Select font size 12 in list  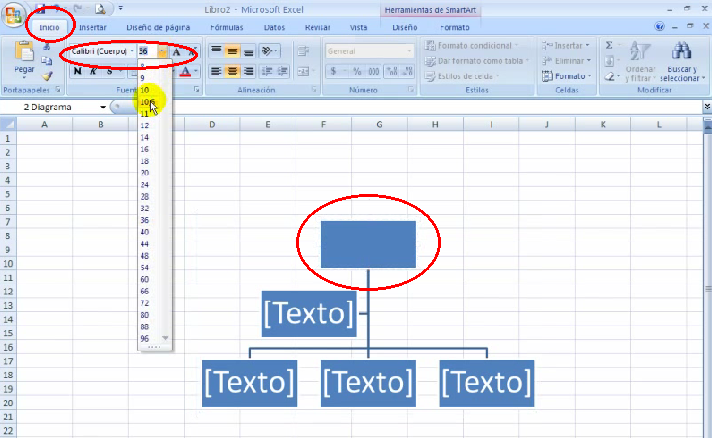(x=145, y=125)
